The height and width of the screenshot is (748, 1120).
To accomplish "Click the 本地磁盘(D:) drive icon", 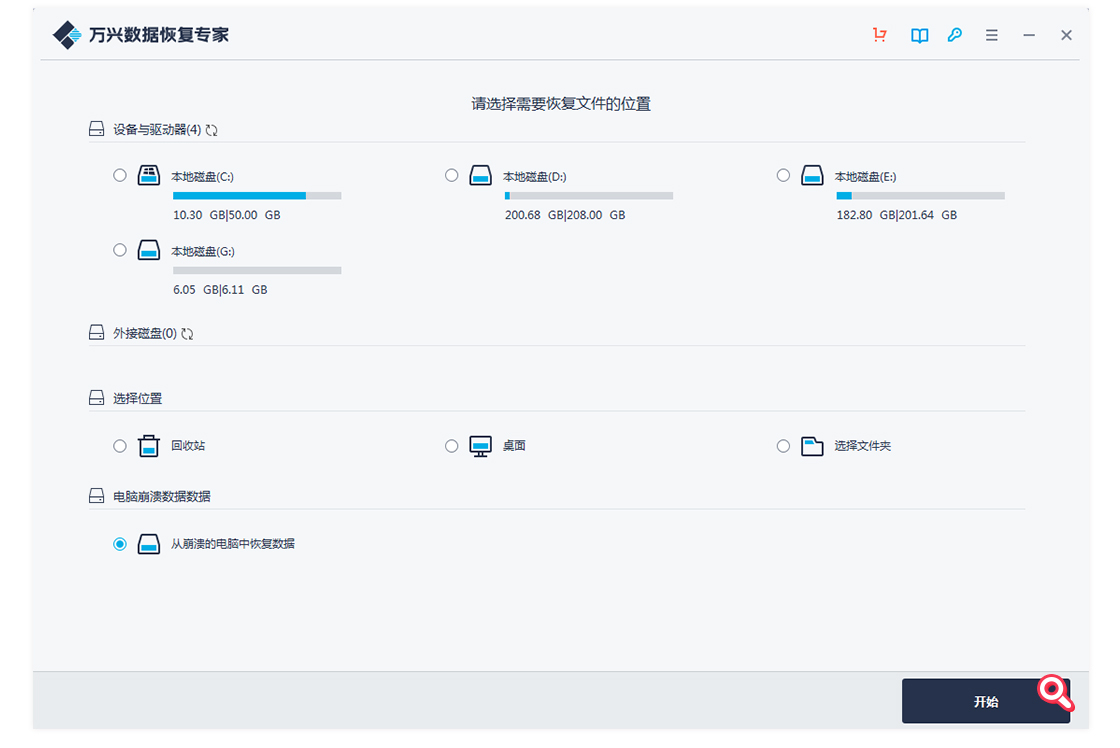I will (x=480, y=176).
